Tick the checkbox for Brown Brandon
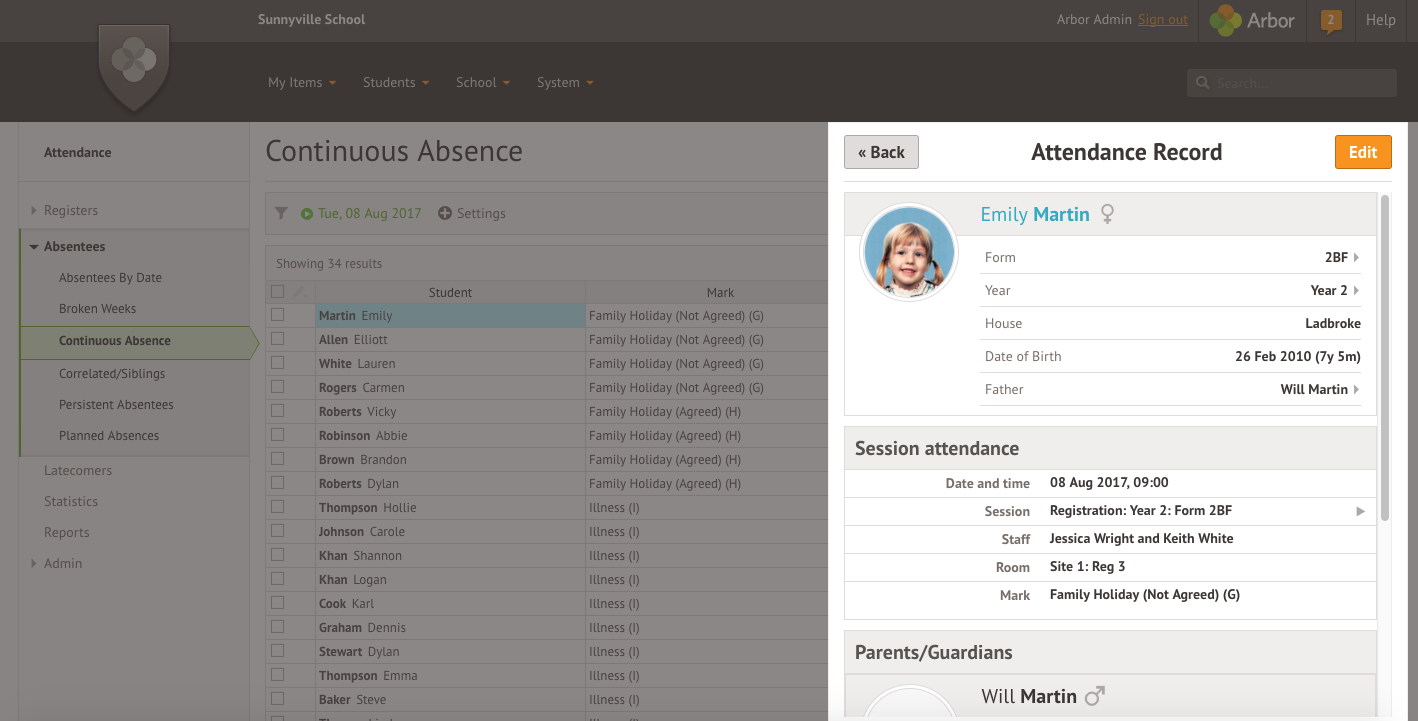Screen dimensions: 1418x721 pos(278,459)
